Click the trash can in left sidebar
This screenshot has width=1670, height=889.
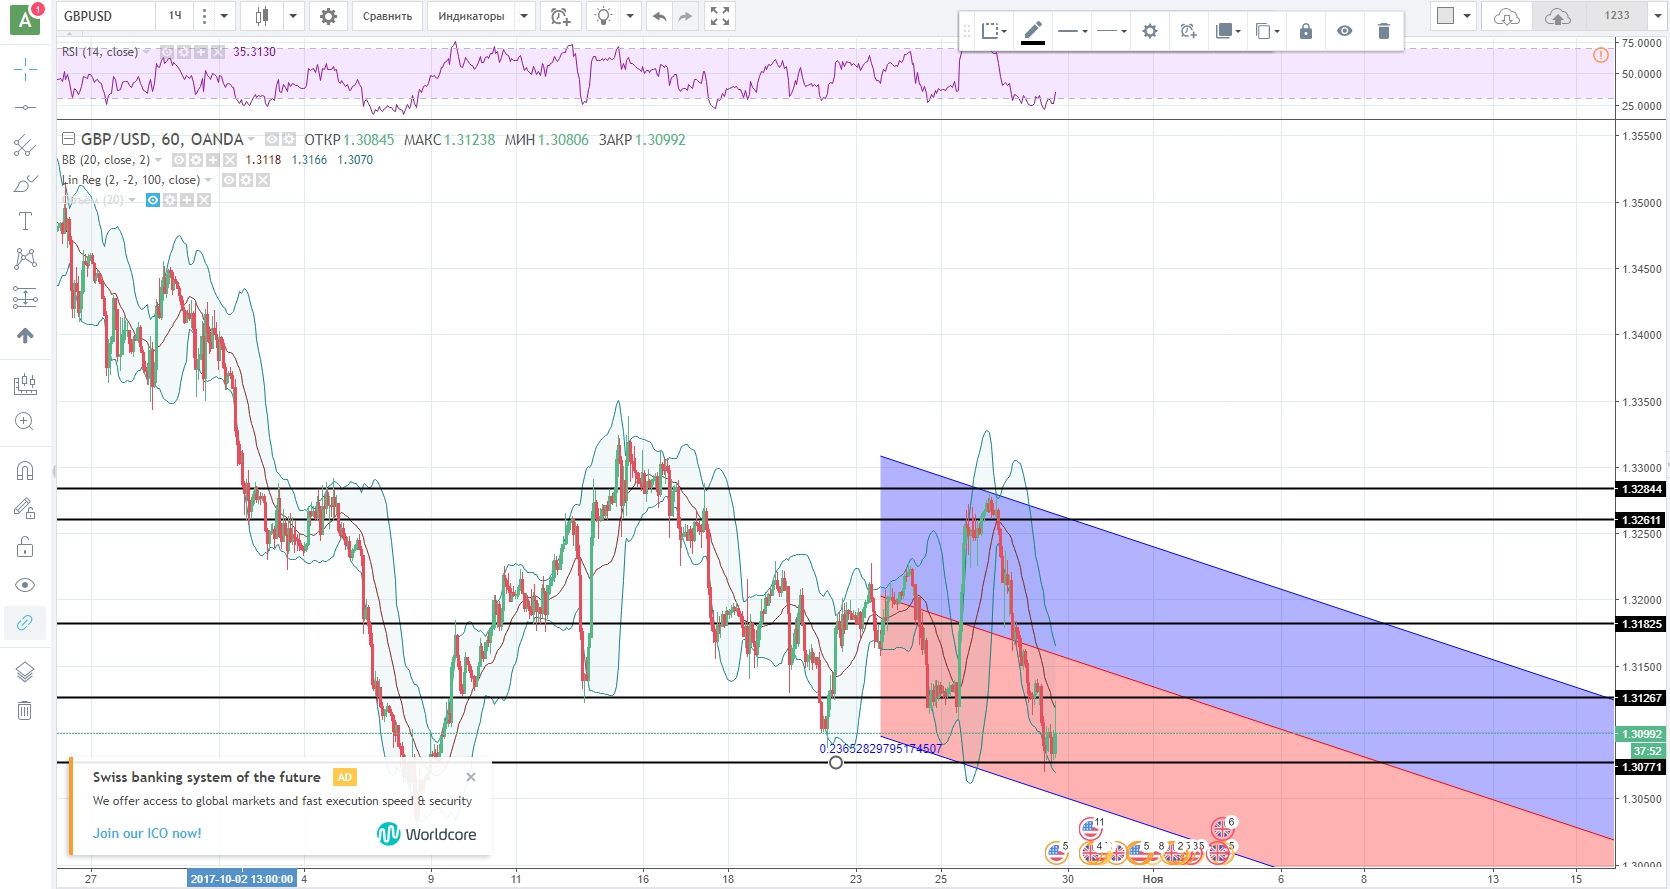25,710
